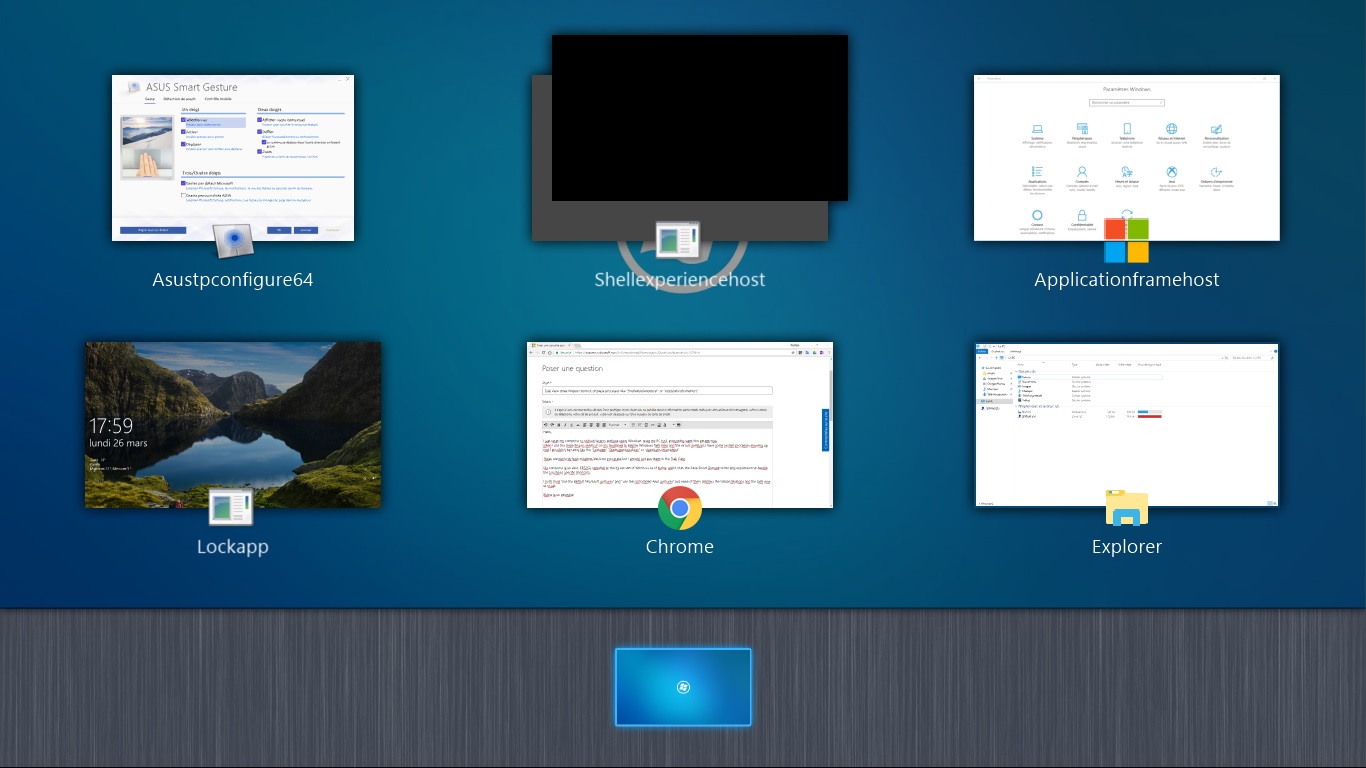Select the Lockapp label

(x=233, y=547)
